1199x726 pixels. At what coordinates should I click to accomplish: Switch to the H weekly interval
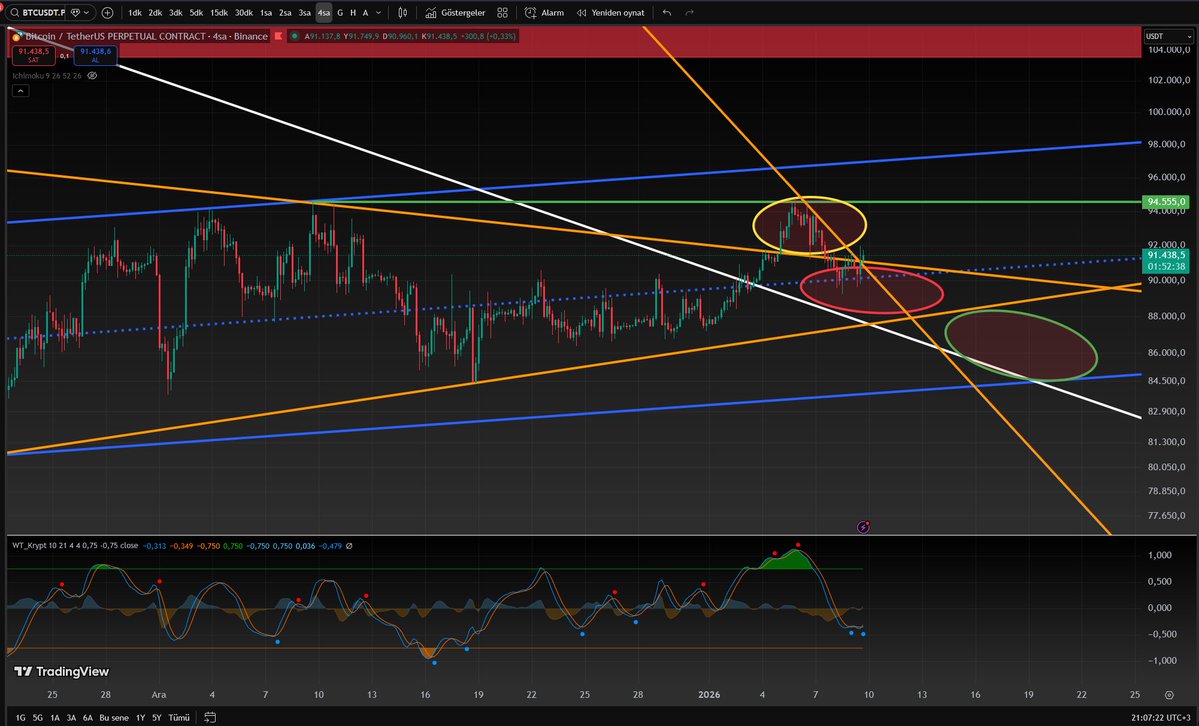click(x=353, y=13)
